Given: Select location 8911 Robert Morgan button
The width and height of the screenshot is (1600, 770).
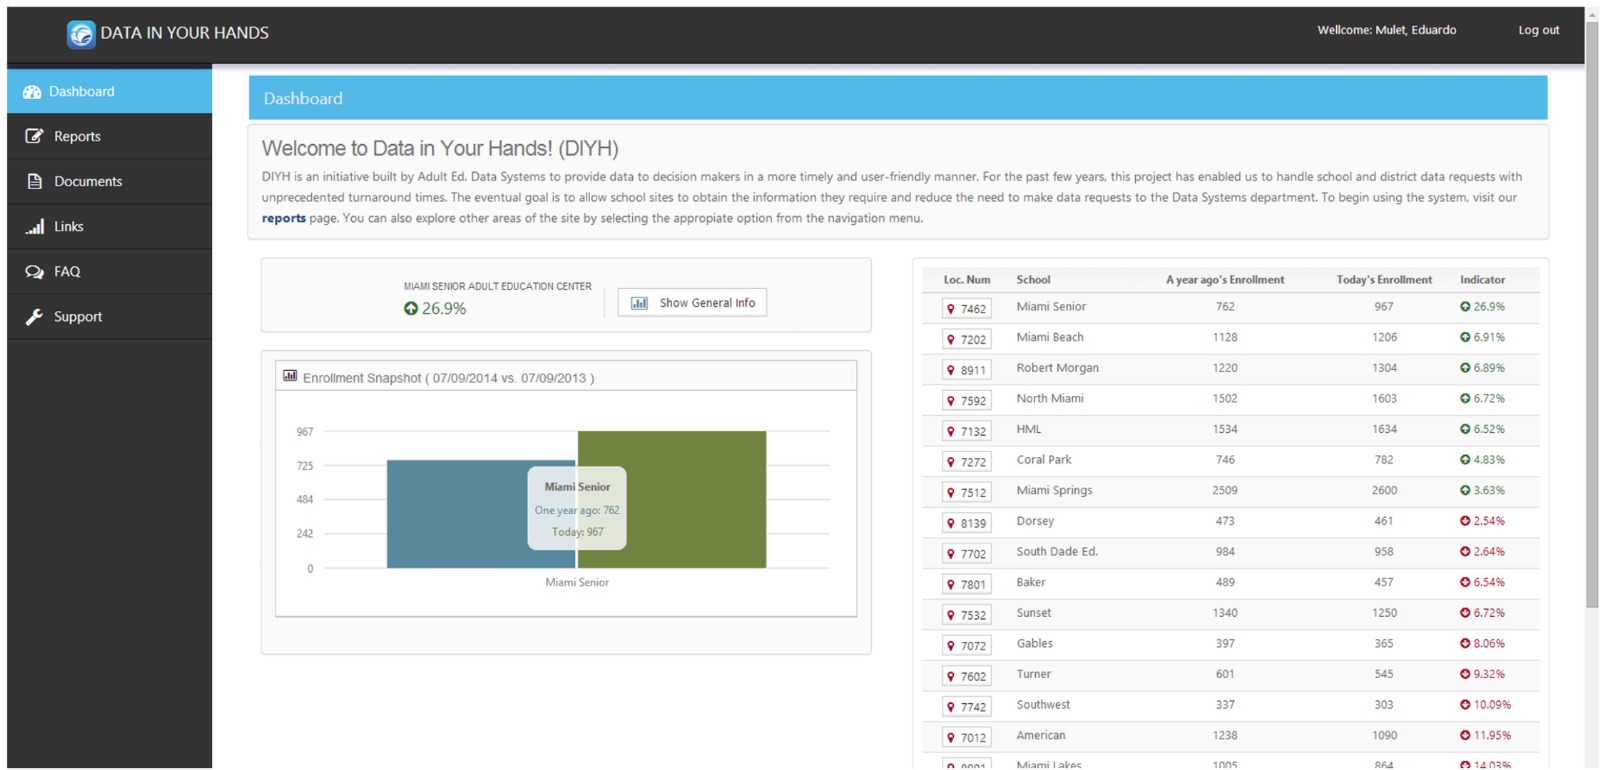Looking at the screenshot, I should coord(966,370).
